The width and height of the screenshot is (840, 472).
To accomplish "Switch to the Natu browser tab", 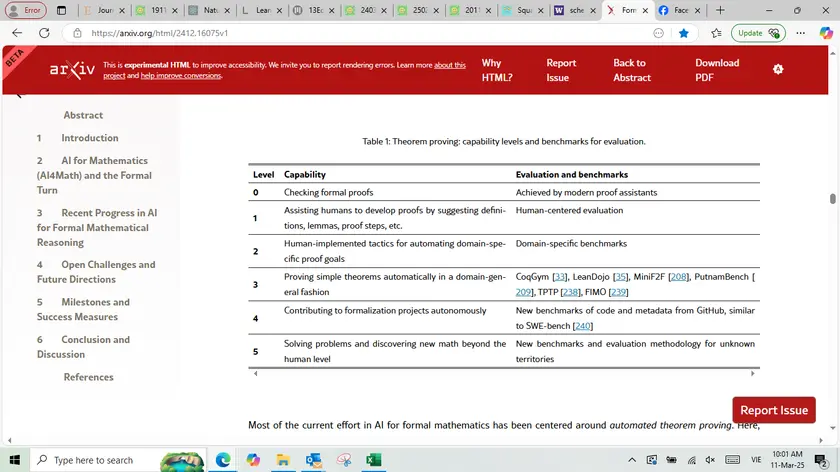I will (211, 10).
